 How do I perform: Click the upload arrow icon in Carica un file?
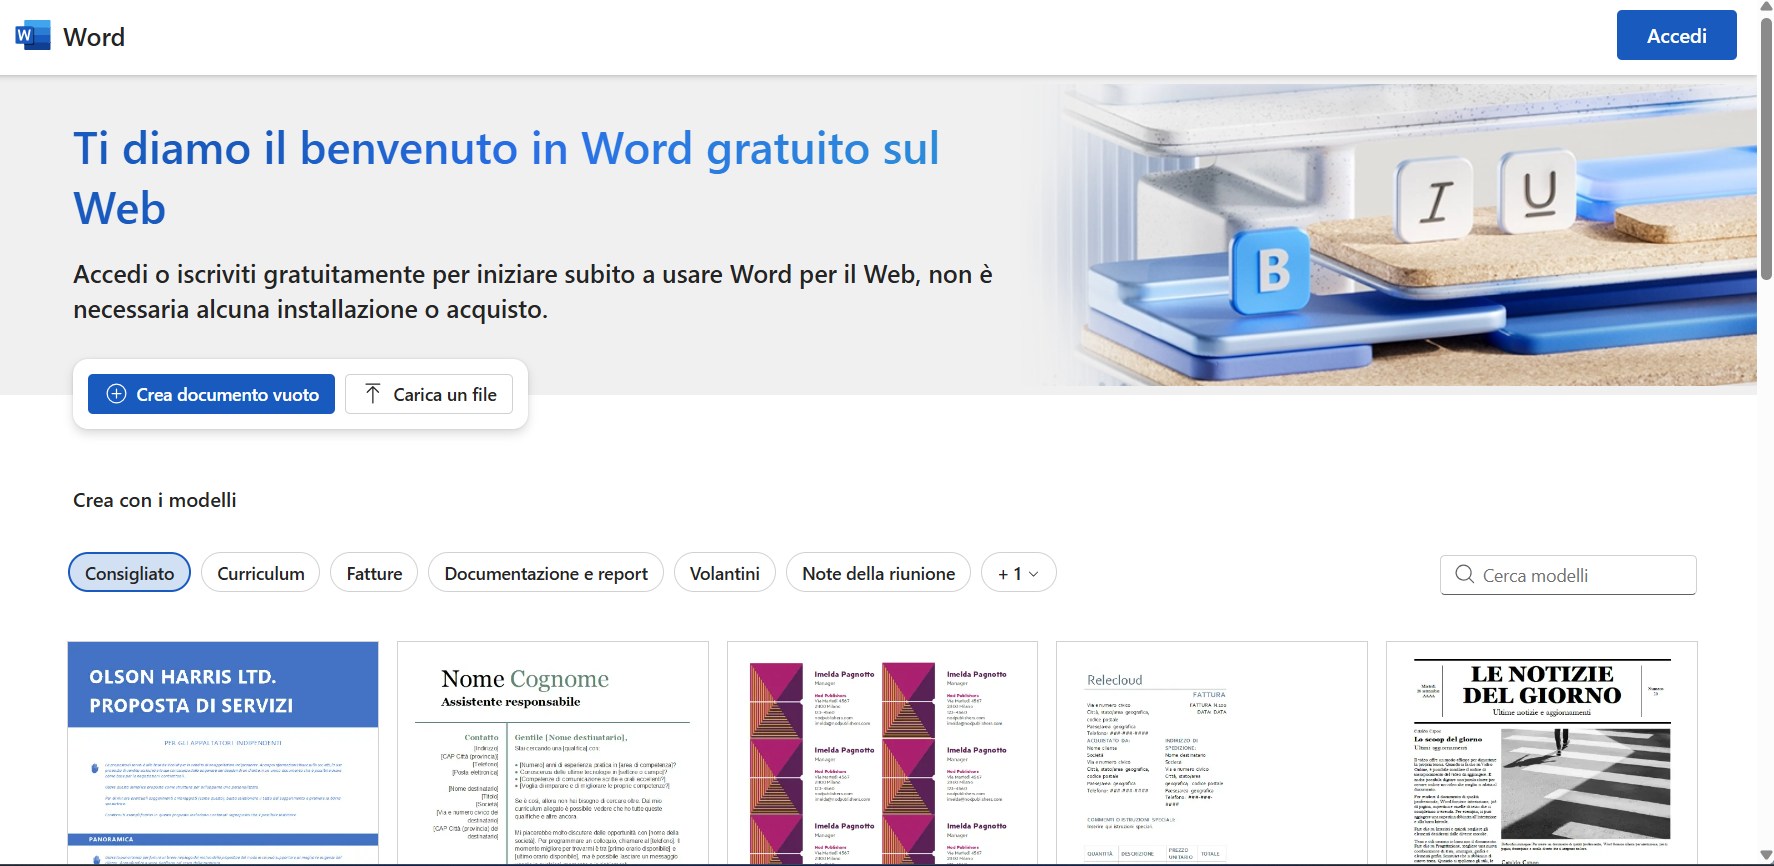(373, 394)
